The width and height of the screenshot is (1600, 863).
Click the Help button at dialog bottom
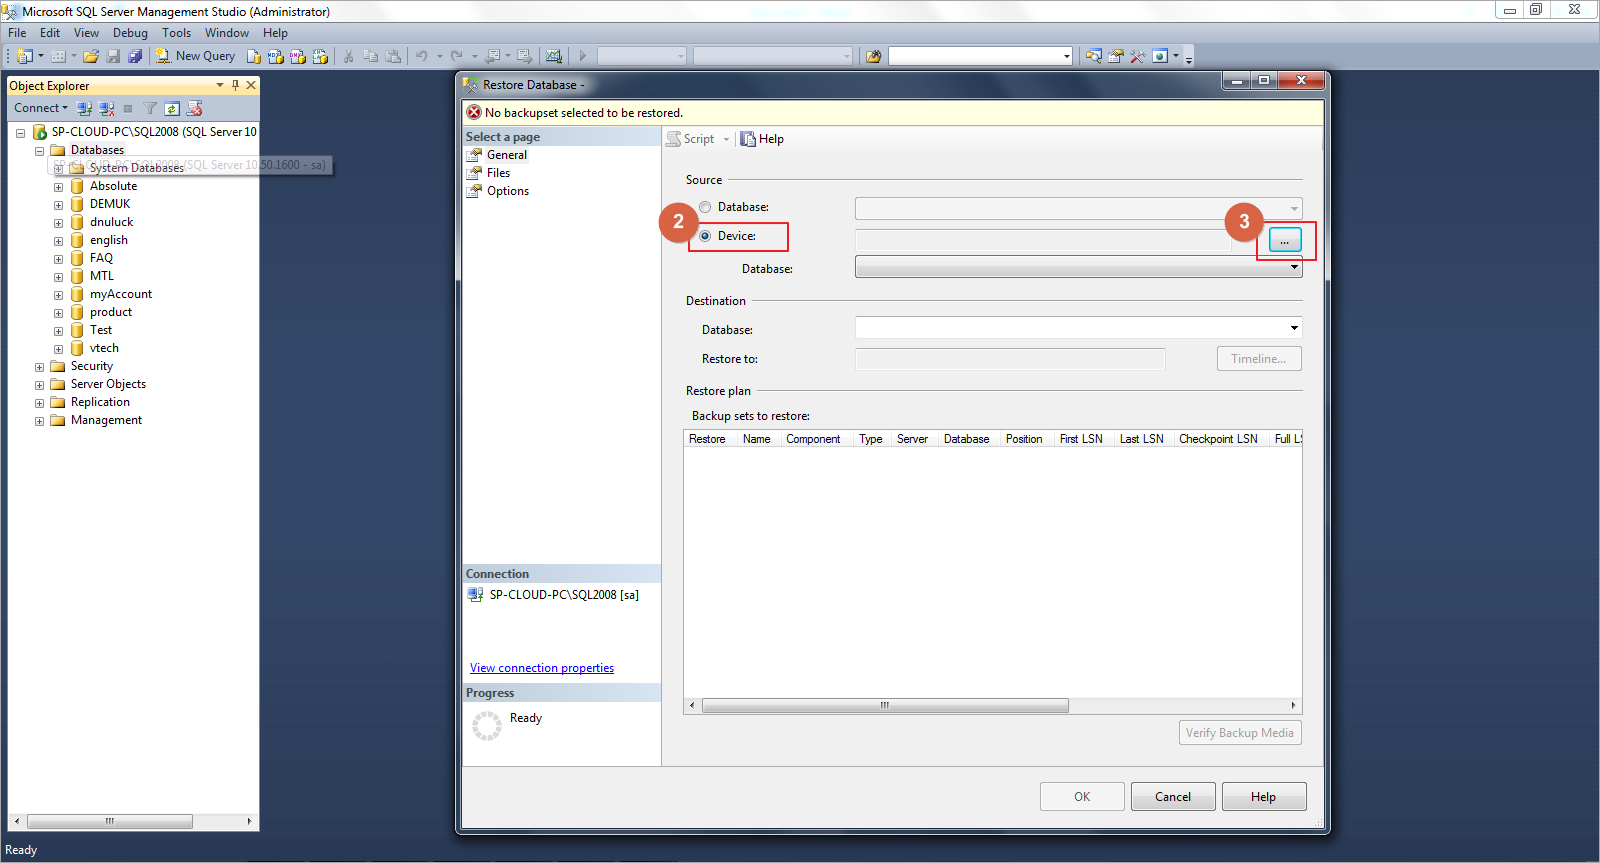tap(1264, 797)
